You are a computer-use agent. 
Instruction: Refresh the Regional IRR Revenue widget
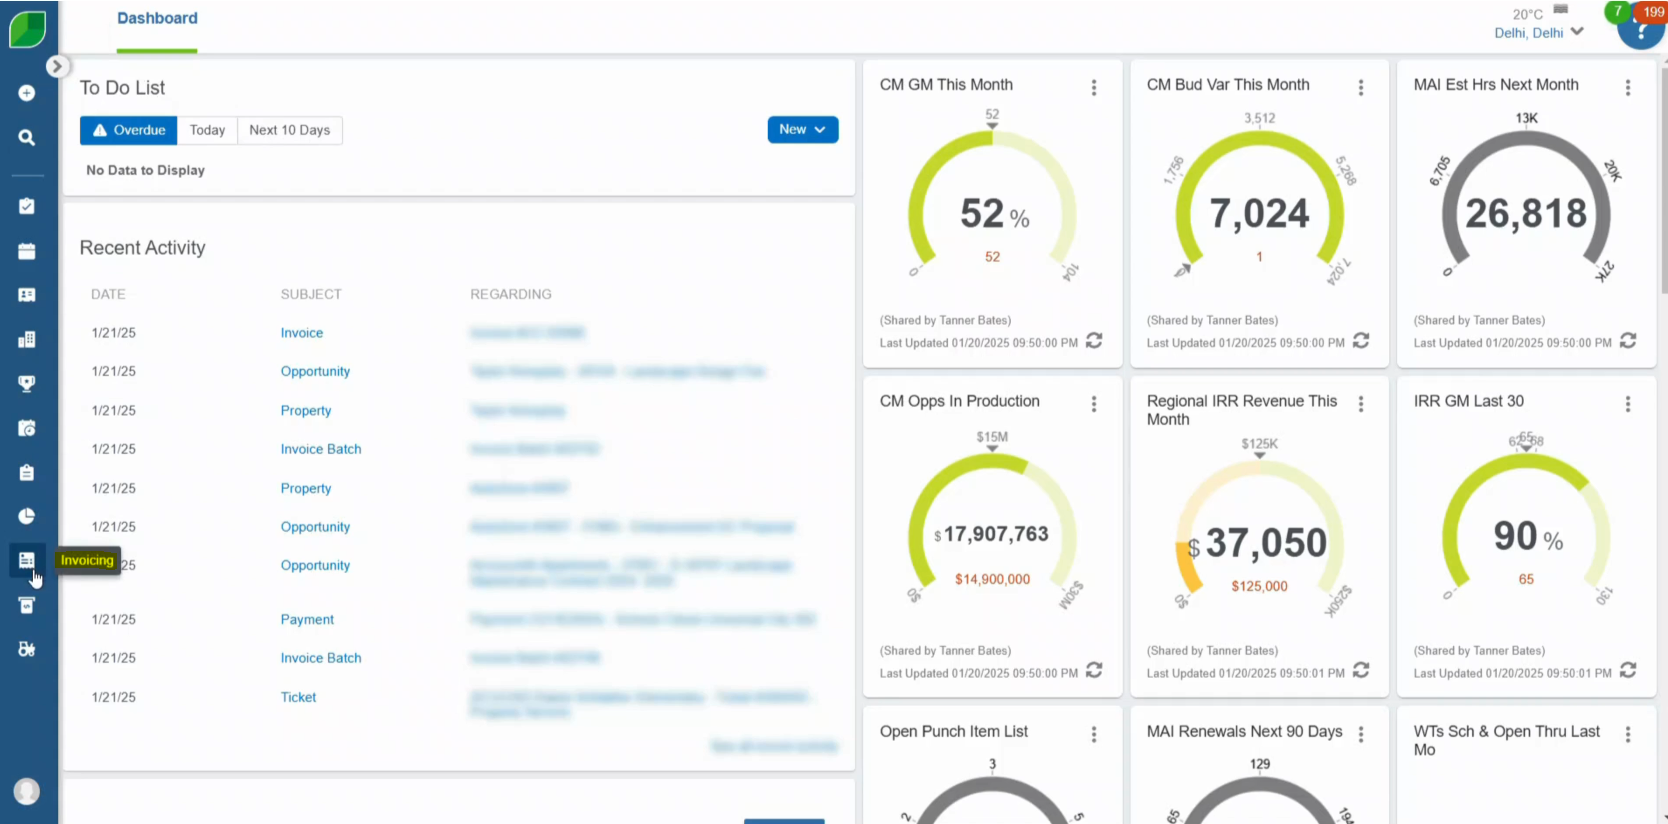[1361, 670]
